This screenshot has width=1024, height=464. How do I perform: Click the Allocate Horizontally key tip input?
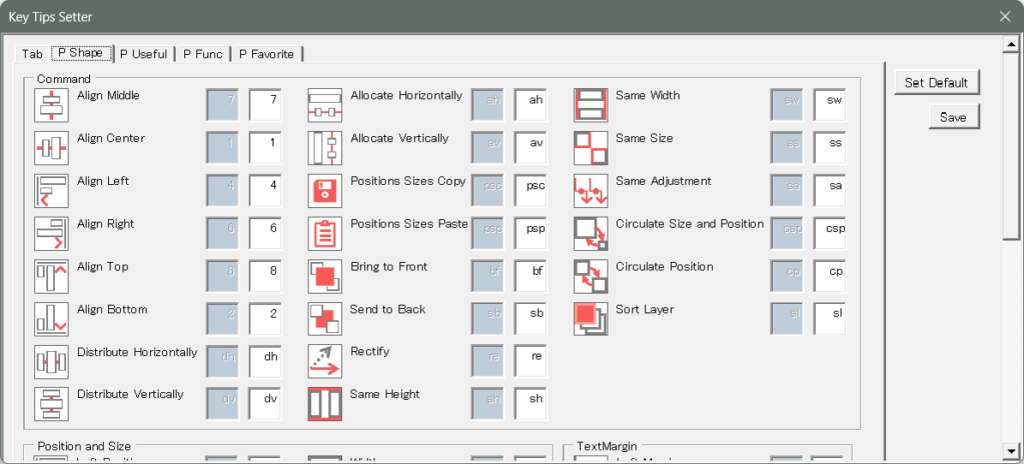pos(531,105)
